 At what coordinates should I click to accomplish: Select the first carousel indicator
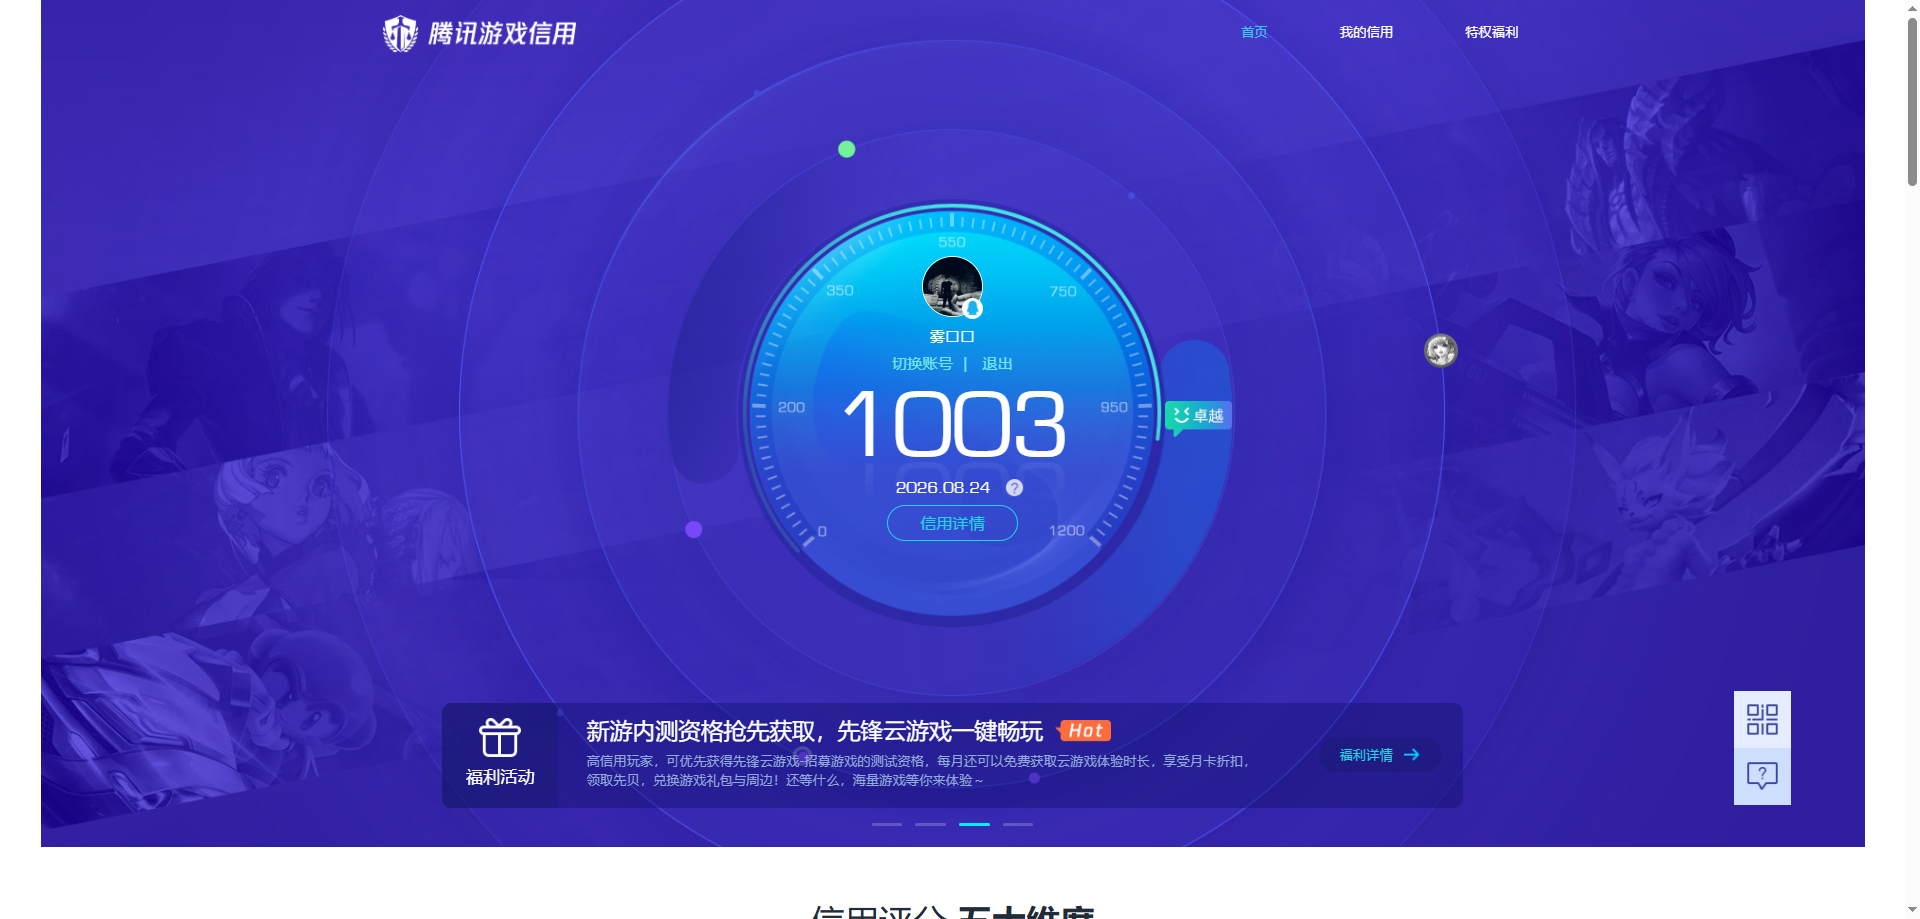coord(887,824)
